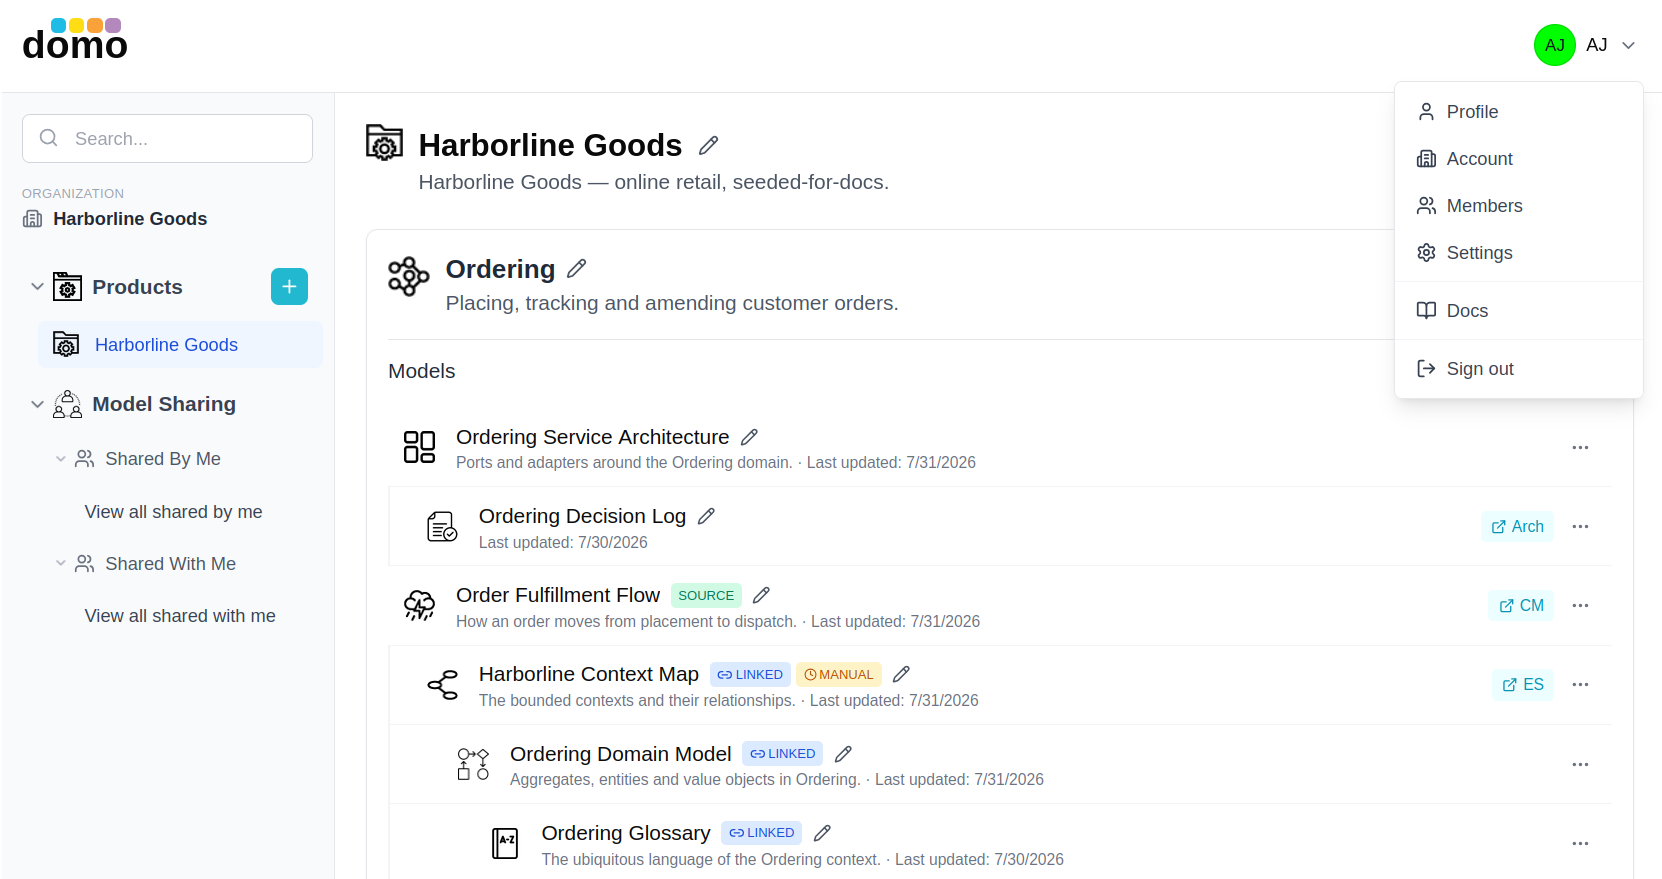Click the Harborline Goods header product icon

(384, 143)
